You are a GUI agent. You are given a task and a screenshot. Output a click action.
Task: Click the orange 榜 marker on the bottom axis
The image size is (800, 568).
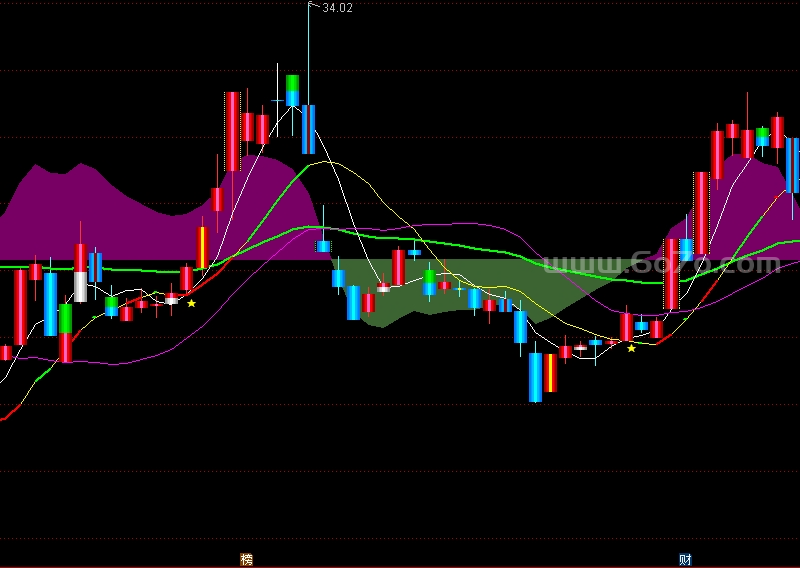[x=246, y=559]
